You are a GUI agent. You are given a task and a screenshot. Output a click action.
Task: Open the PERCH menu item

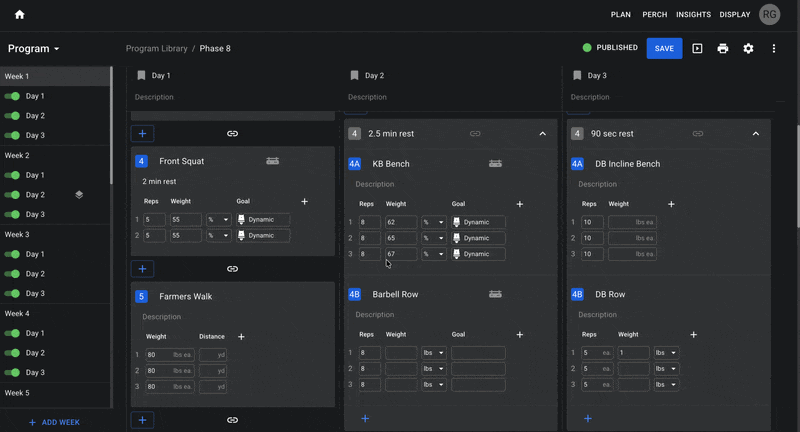coord(655,15)
